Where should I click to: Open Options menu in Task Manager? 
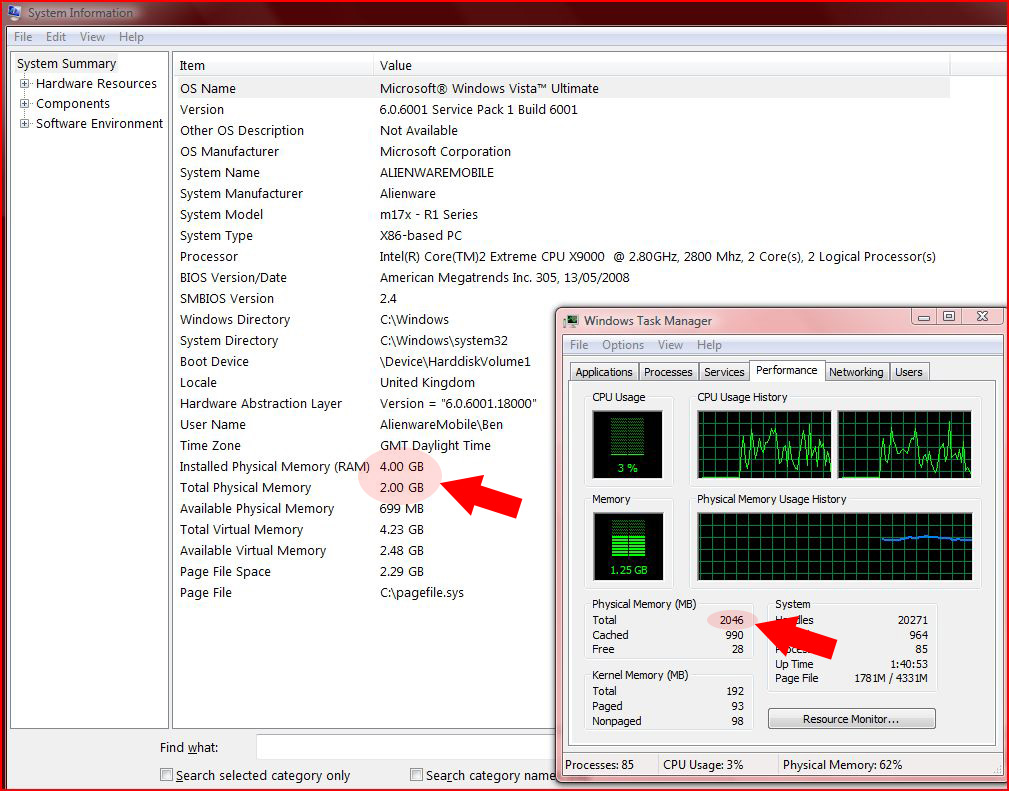click(x=623, y=345)
